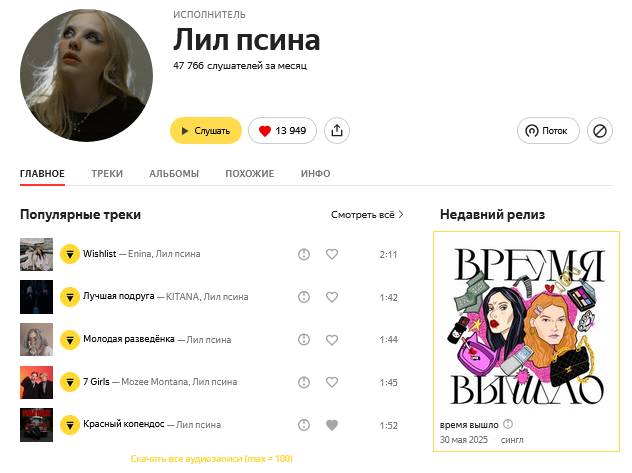Screen dimensions: 632x473
Task: Click explicit mark icon on Молодая разведёнка row
Action: pos(304,340)
